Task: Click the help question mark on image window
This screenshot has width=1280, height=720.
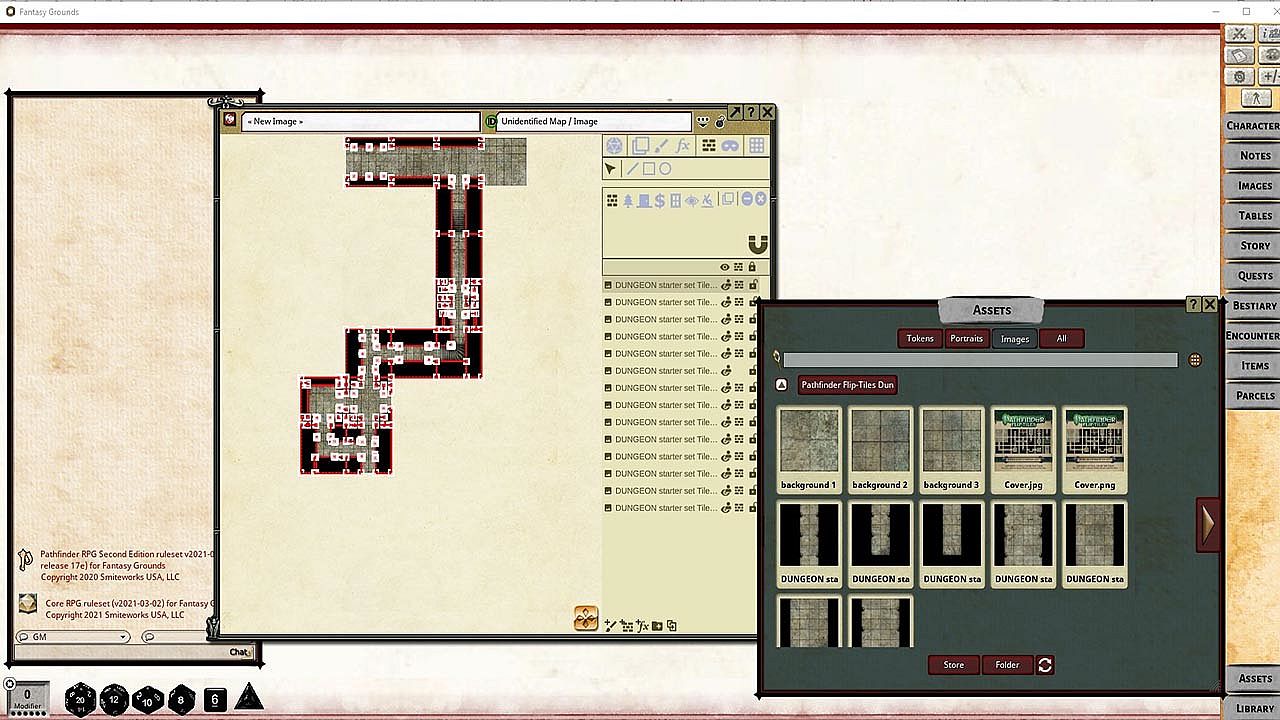Action: (750, 113)
